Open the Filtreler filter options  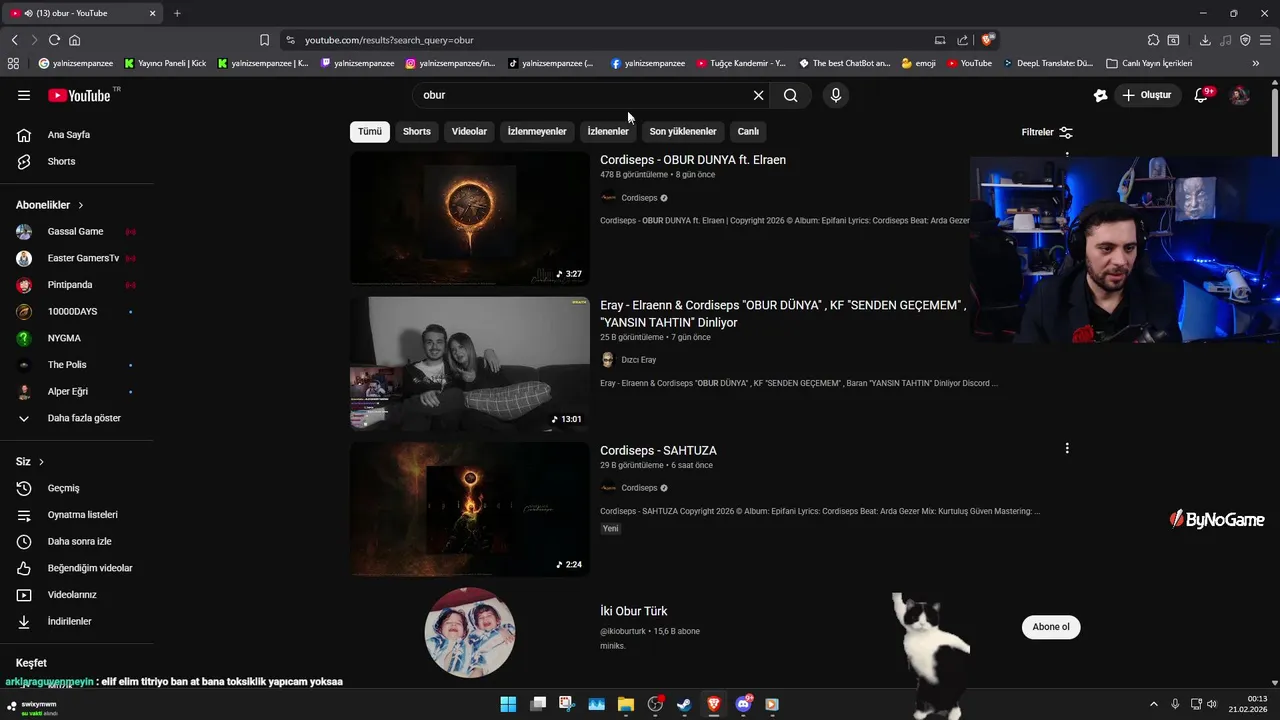(1047, 132)
